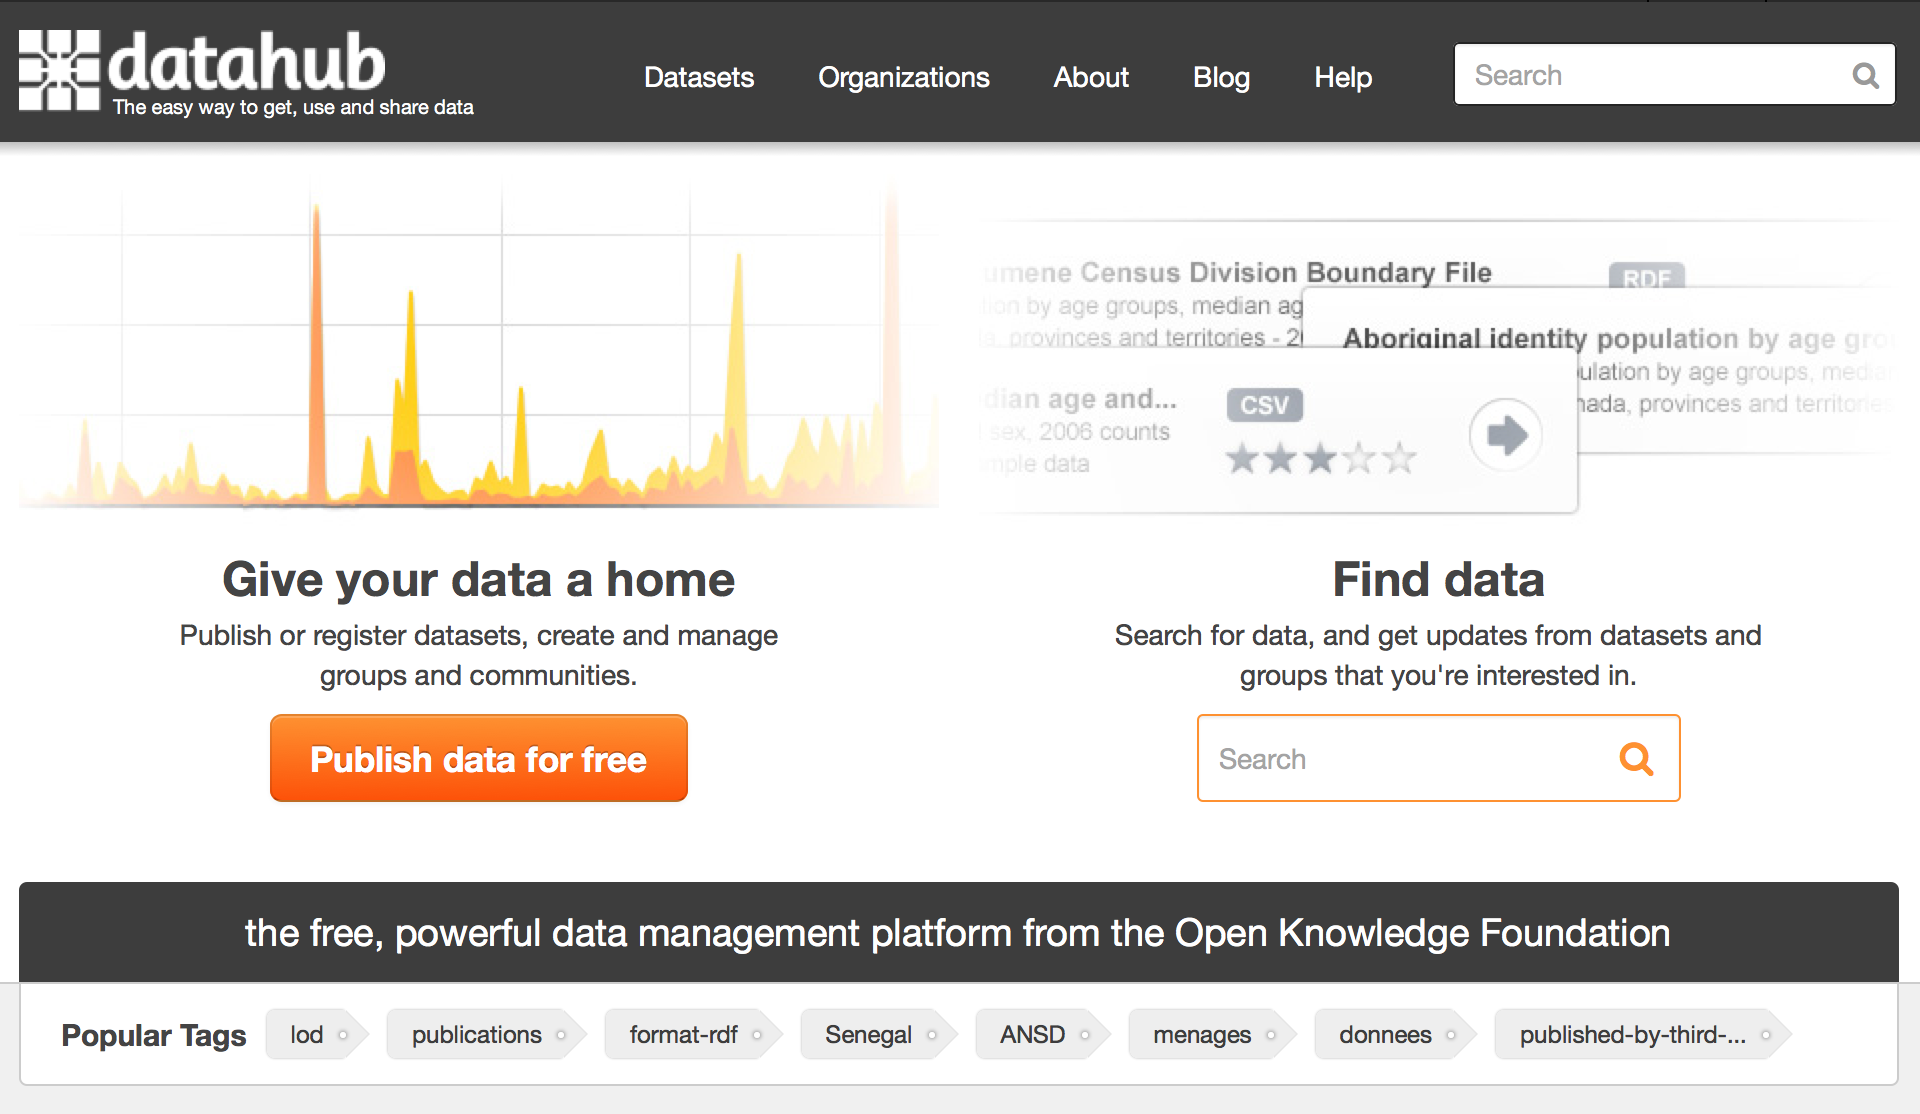Open the About page
Viewport: 1920px width, 1114px height.
[x=1091, y=77]
